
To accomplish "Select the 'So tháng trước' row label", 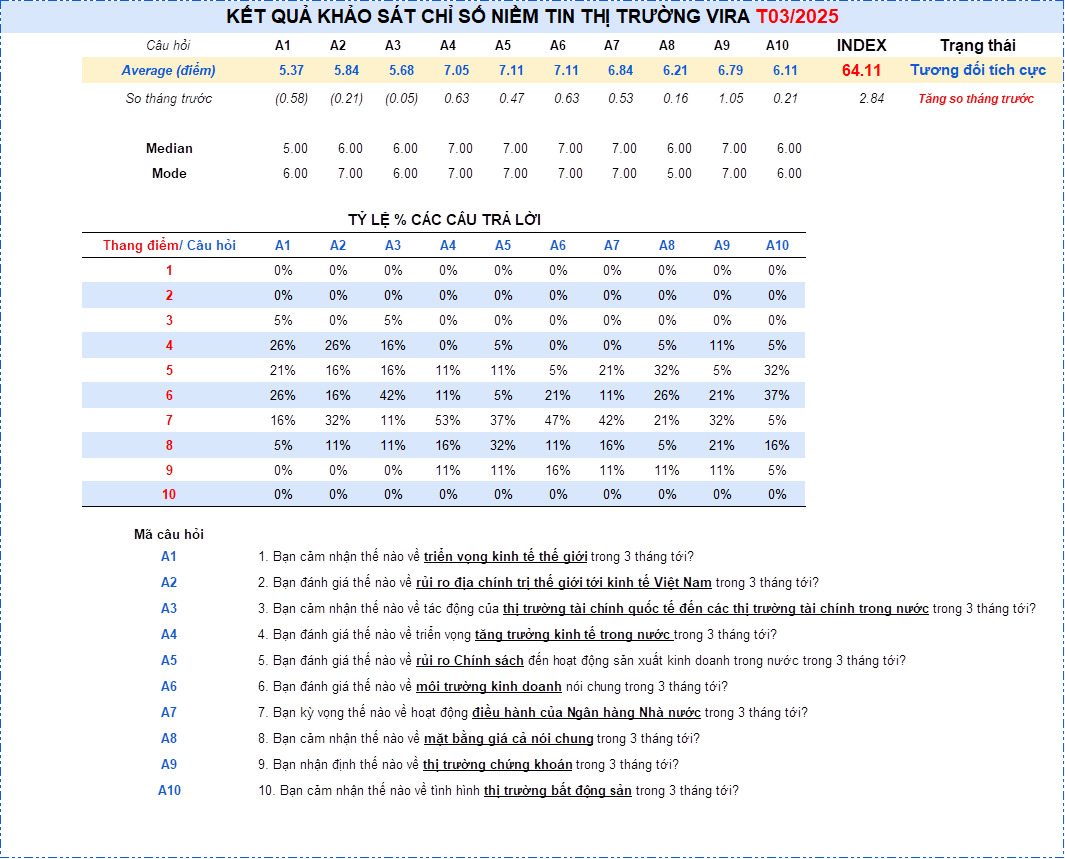I will click(x=168, y=98).
